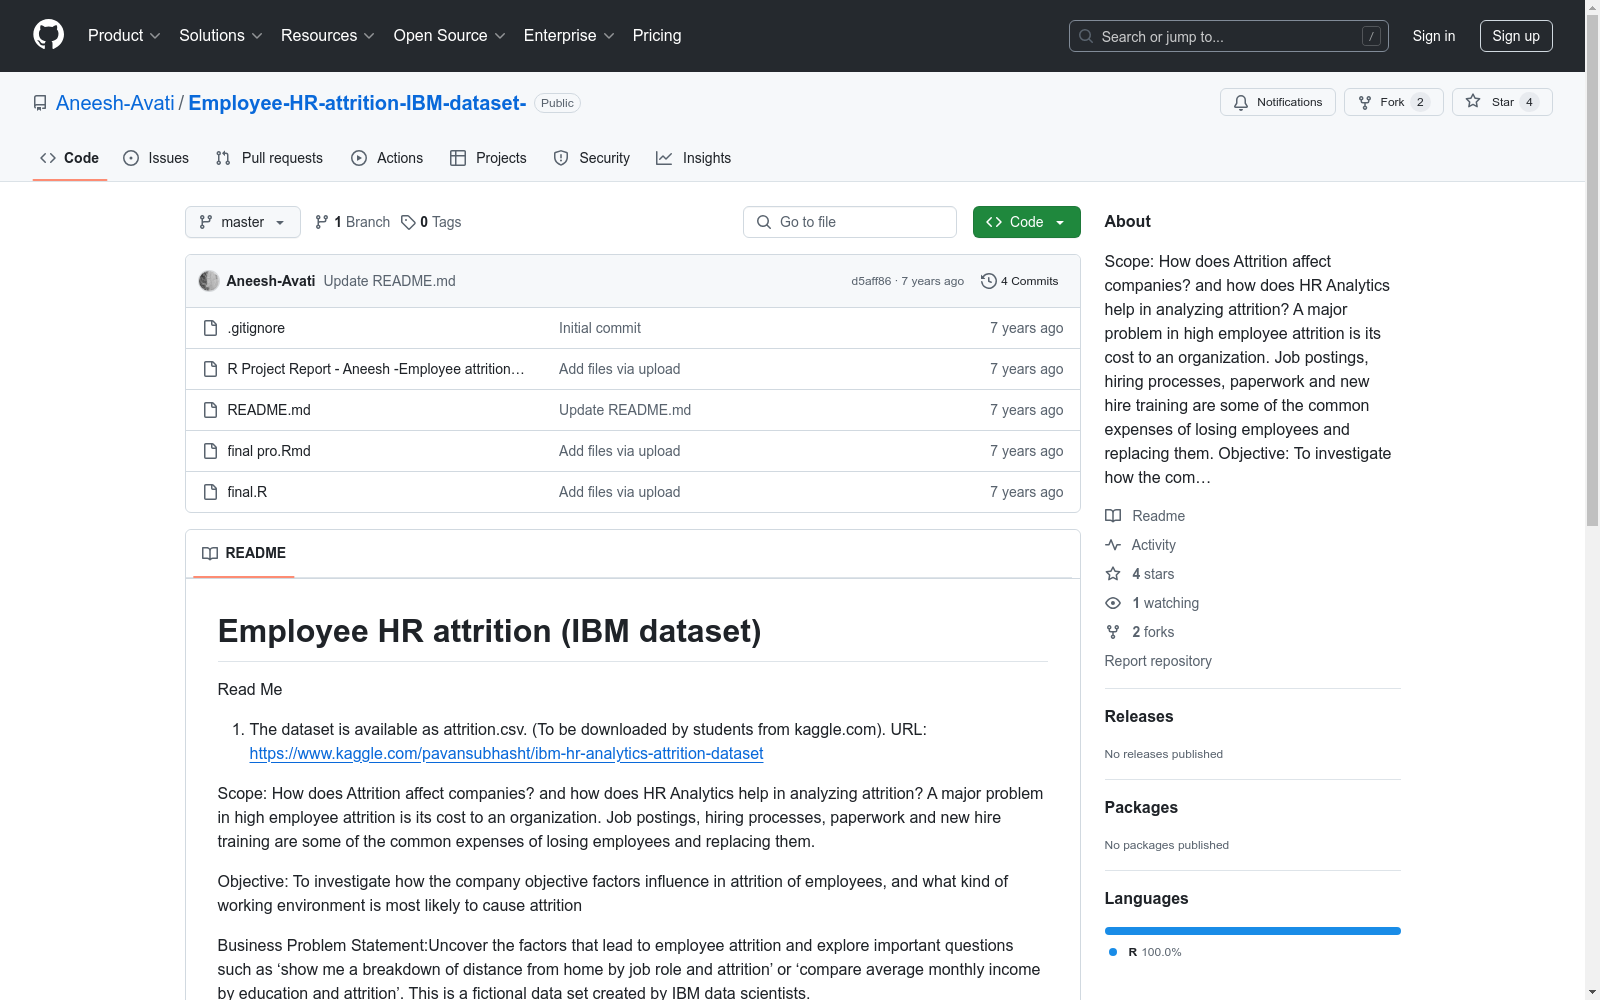Focus the Search or jump to field
The width and height of the screenshot is (1600, 1000).
[x=1228, y=36]
